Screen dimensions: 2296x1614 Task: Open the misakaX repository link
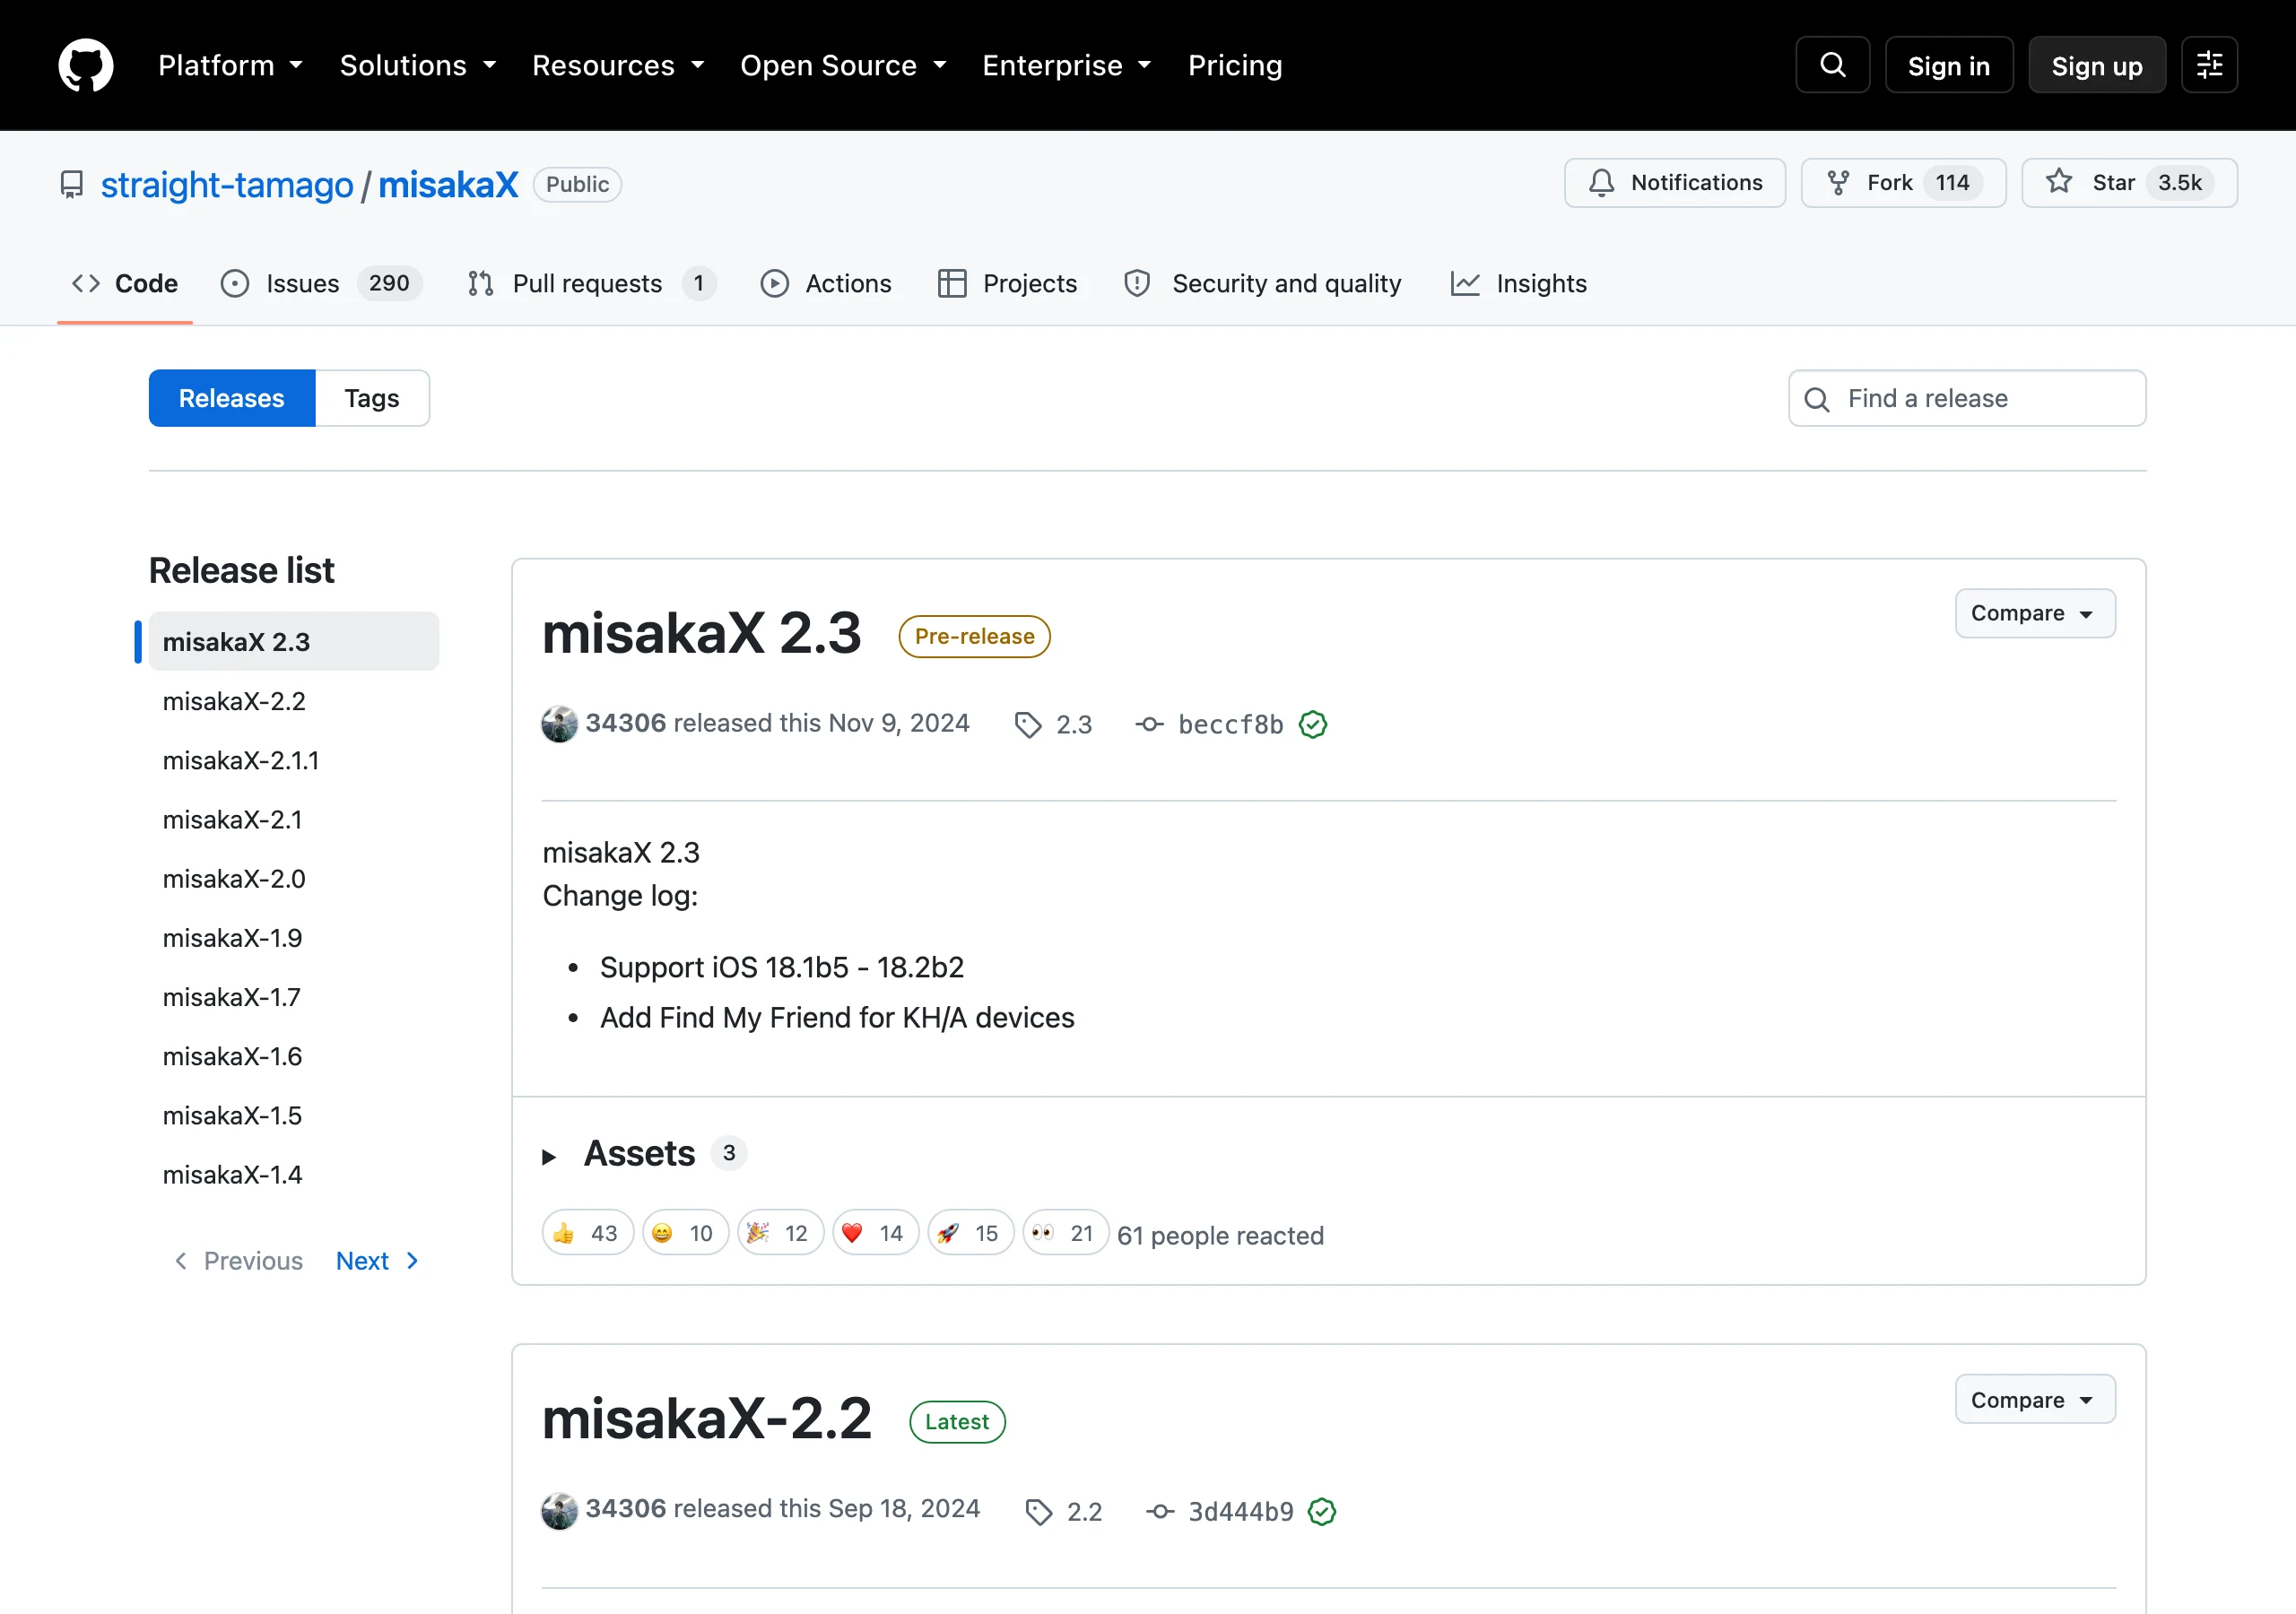[448, 185]
